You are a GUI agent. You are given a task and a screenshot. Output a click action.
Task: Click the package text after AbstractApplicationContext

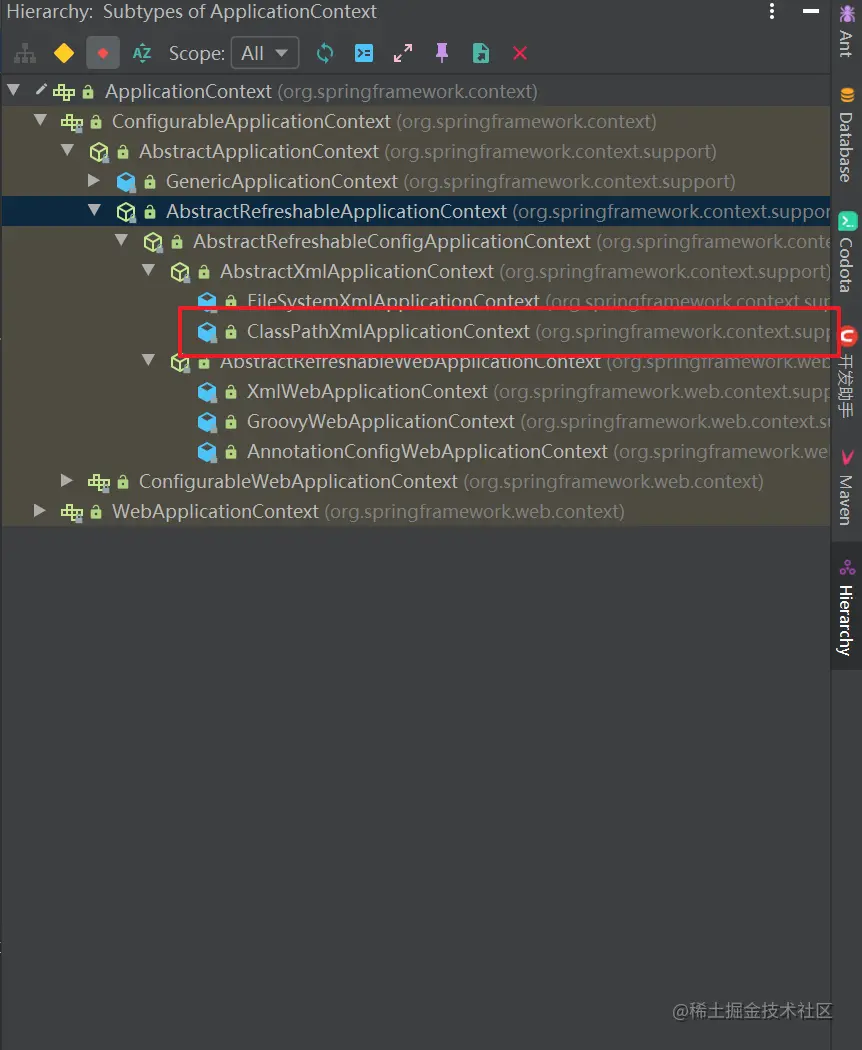[x=551, y=151]
